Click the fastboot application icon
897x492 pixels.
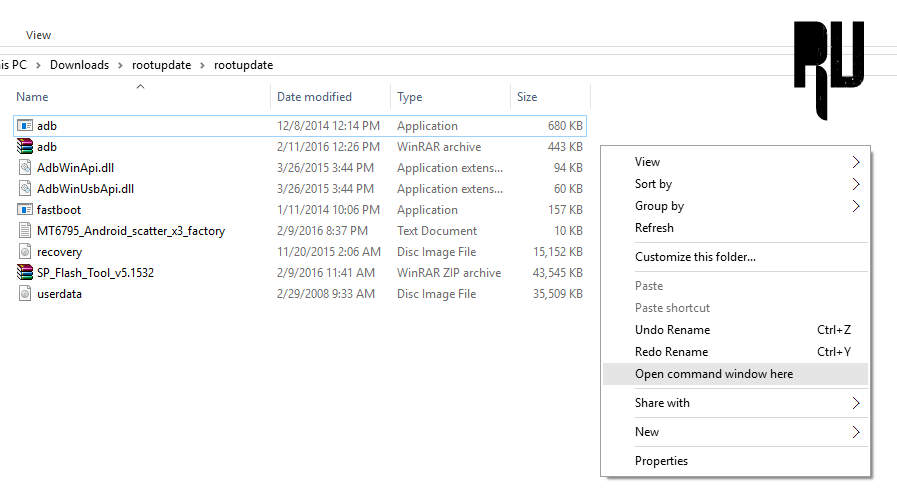(x=25, y=210)
